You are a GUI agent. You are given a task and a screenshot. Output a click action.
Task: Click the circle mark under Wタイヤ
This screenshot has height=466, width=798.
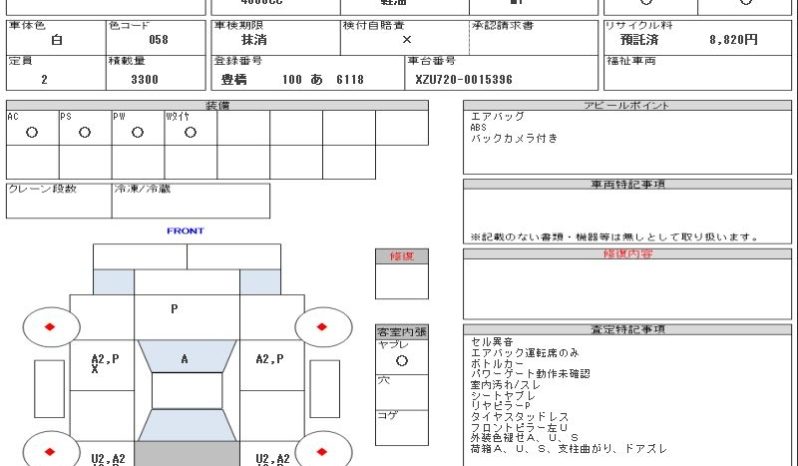pos(190,132)
